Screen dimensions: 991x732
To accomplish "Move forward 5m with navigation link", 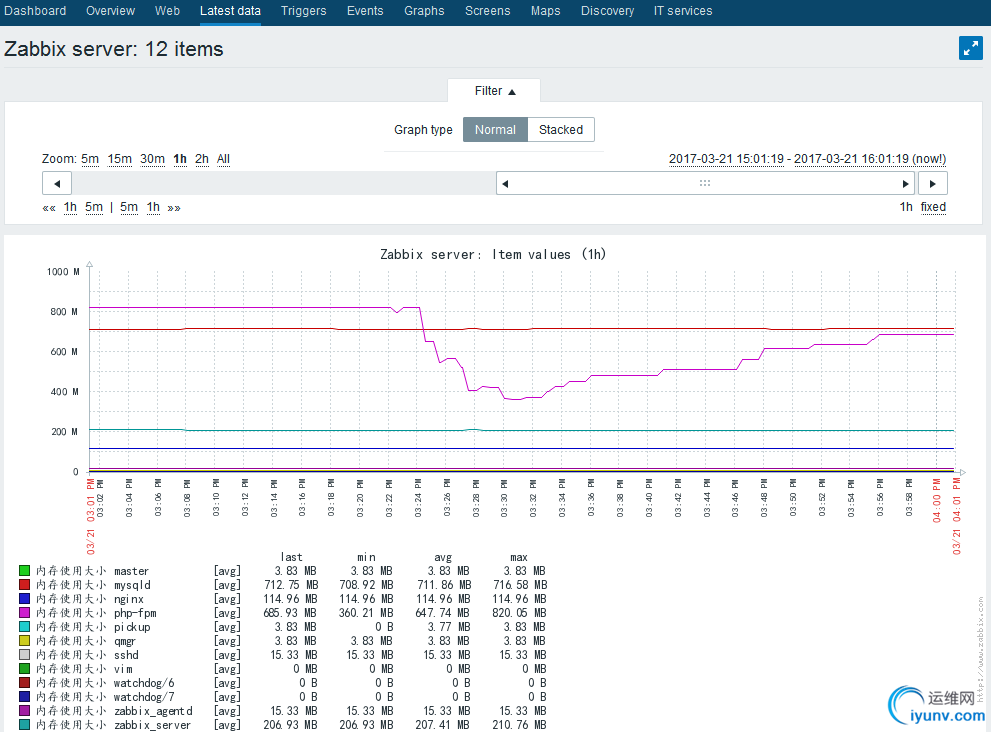I will 129,207.
